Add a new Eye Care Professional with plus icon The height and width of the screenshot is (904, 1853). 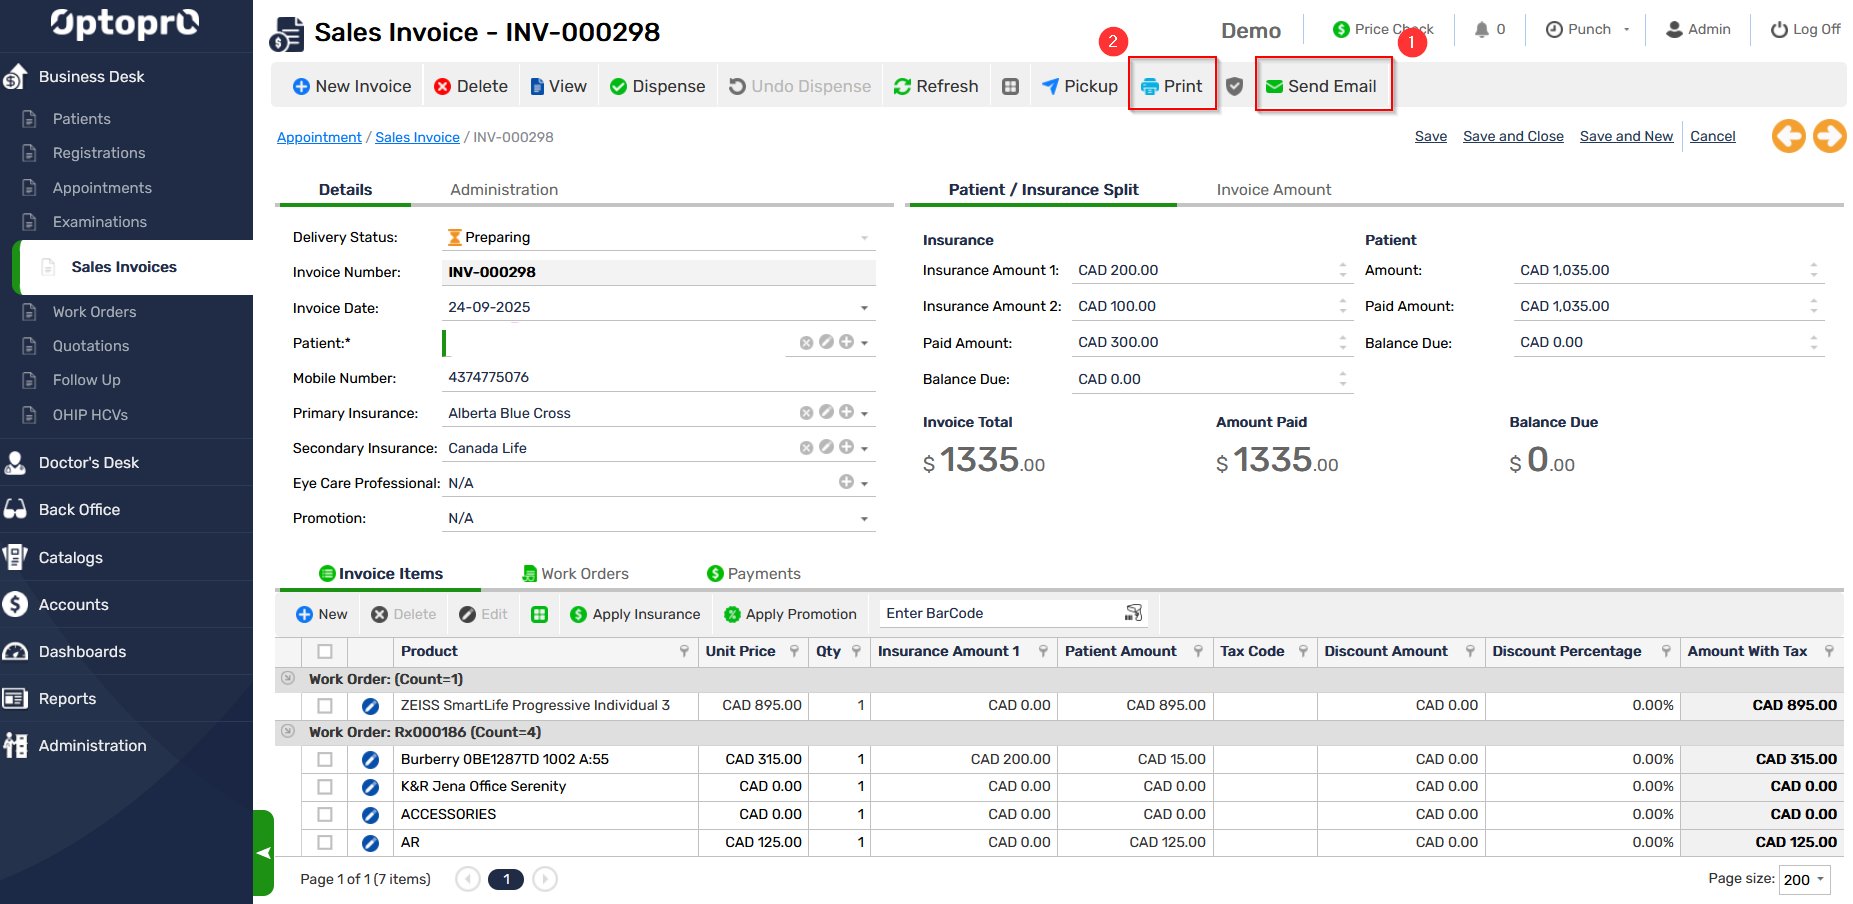click(846, 482)
